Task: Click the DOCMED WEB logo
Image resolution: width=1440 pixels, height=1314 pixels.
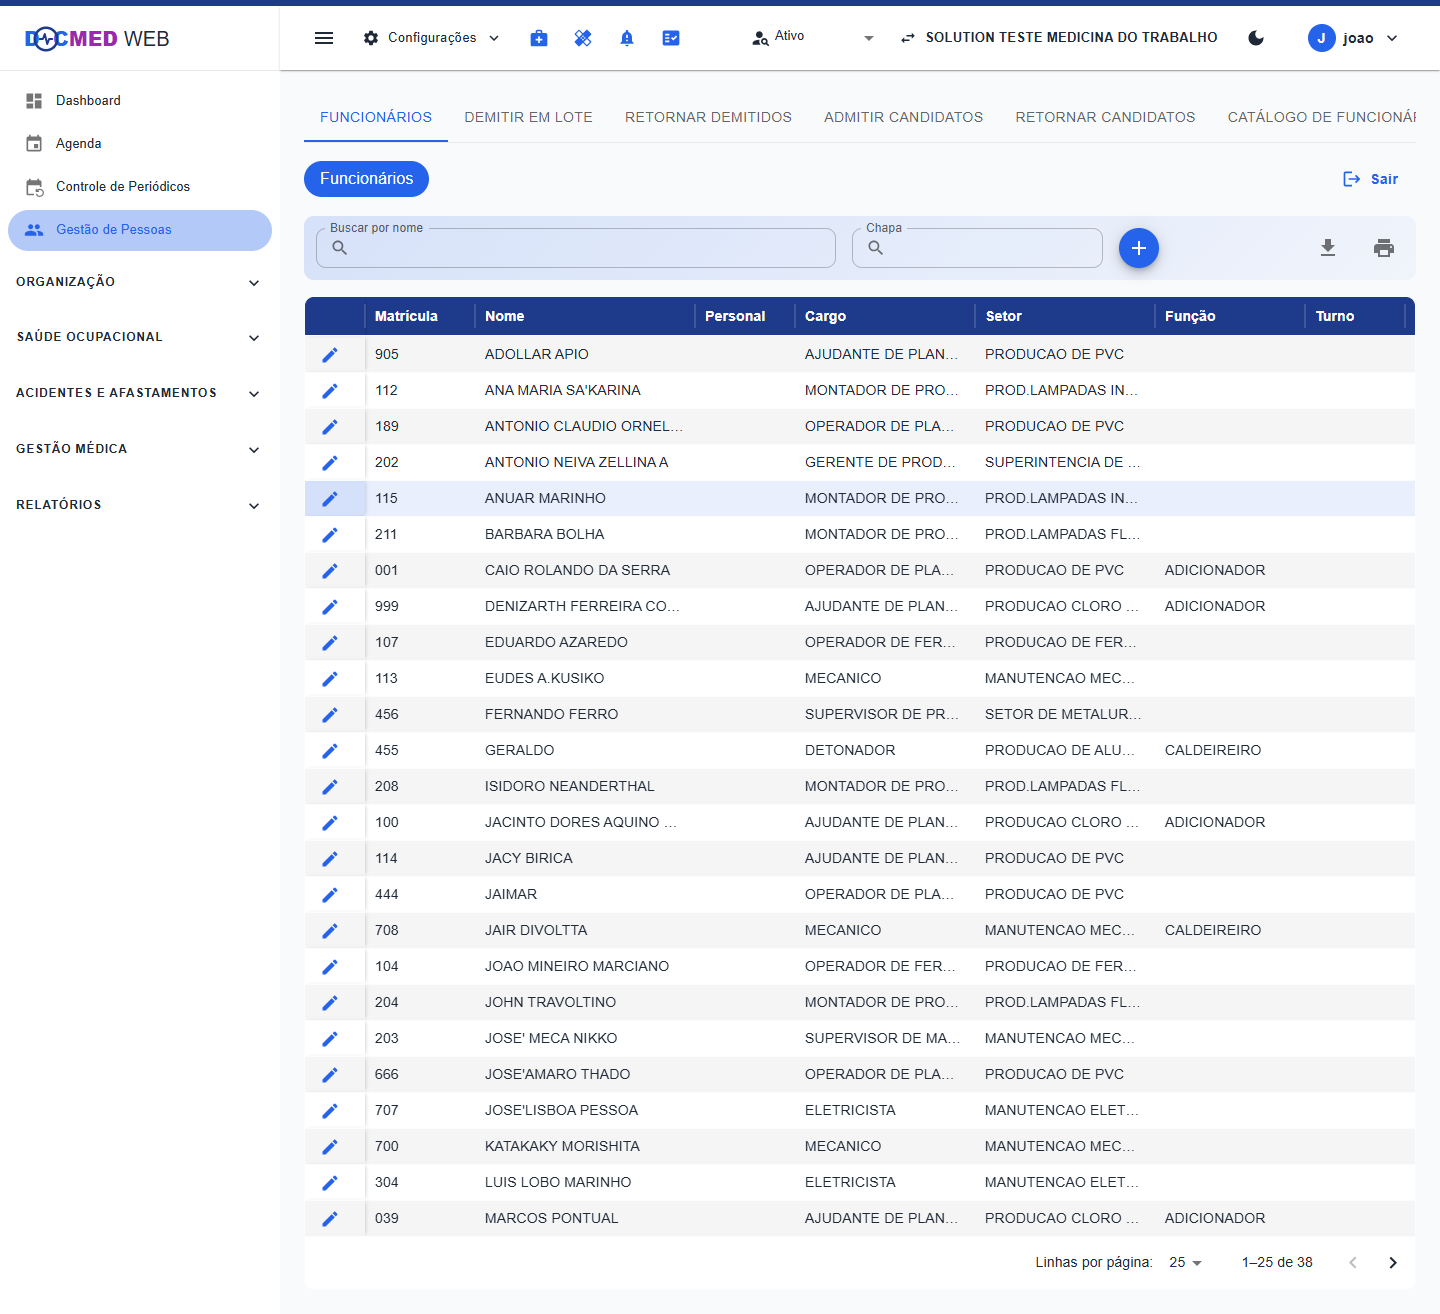Action: click(97, 39)
